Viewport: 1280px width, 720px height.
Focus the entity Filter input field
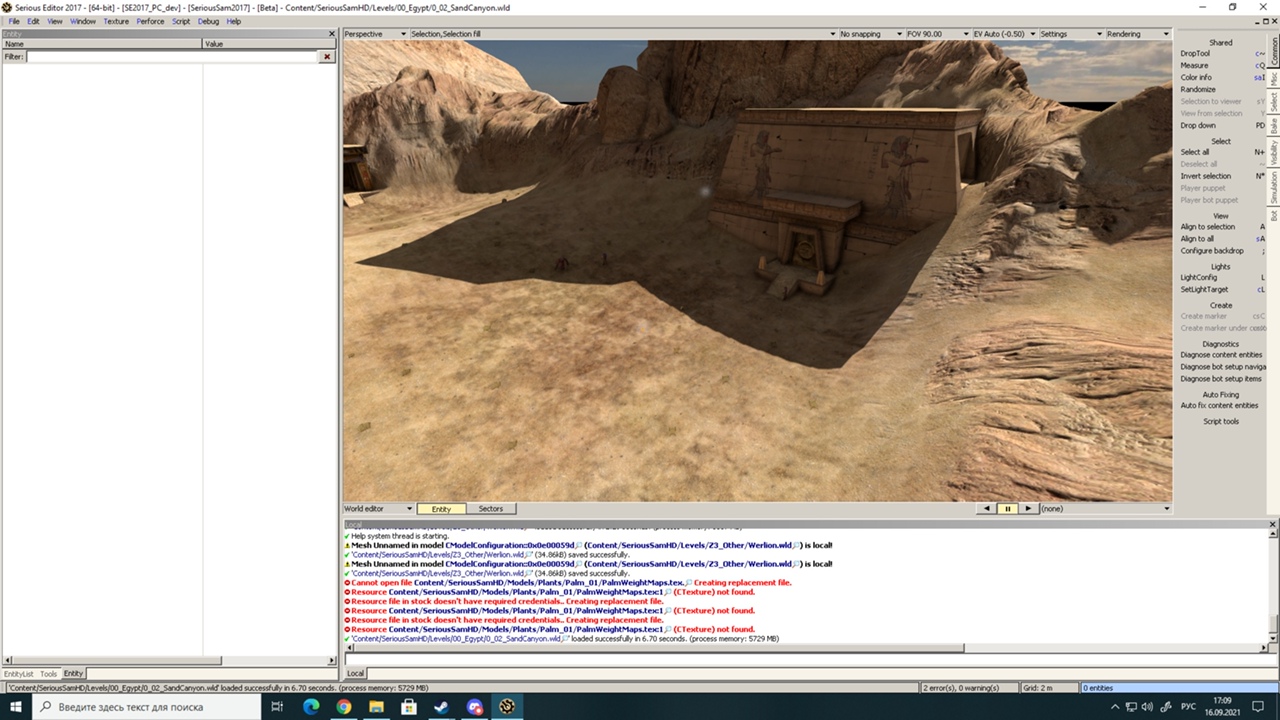click(x=172, y=57)
